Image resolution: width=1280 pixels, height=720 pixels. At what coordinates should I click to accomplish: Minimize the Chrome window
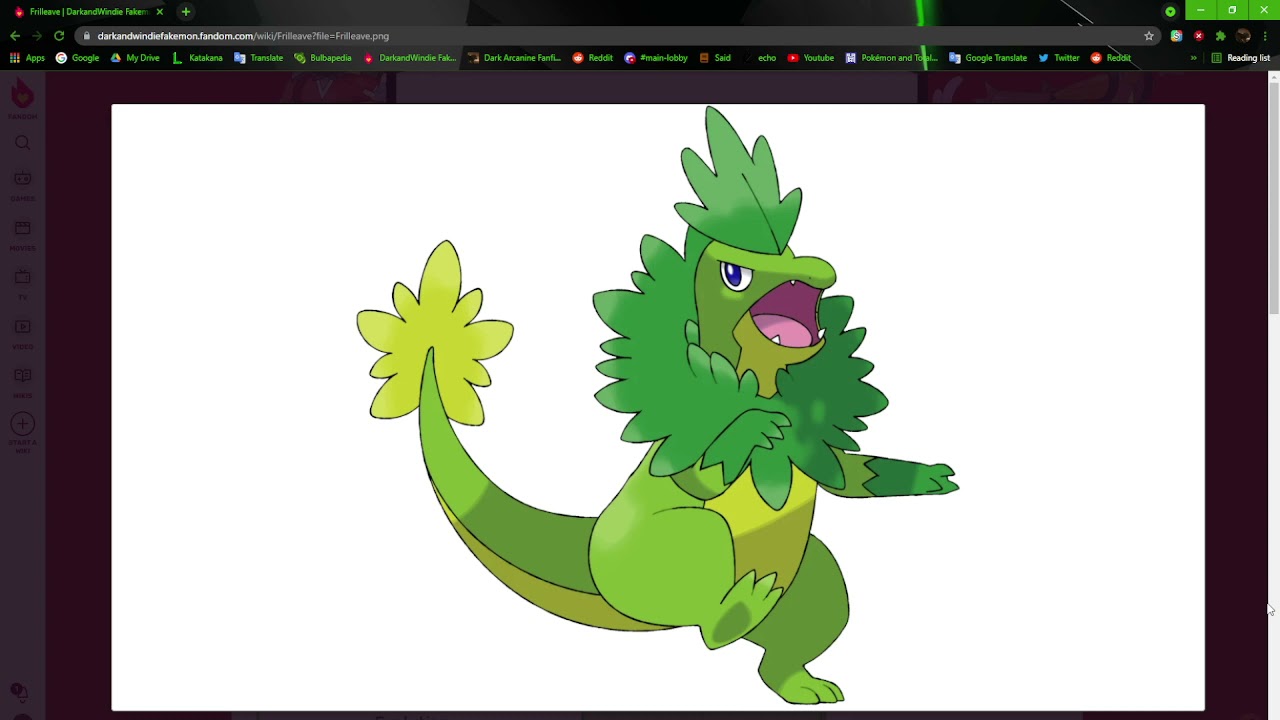[1200, 10]
